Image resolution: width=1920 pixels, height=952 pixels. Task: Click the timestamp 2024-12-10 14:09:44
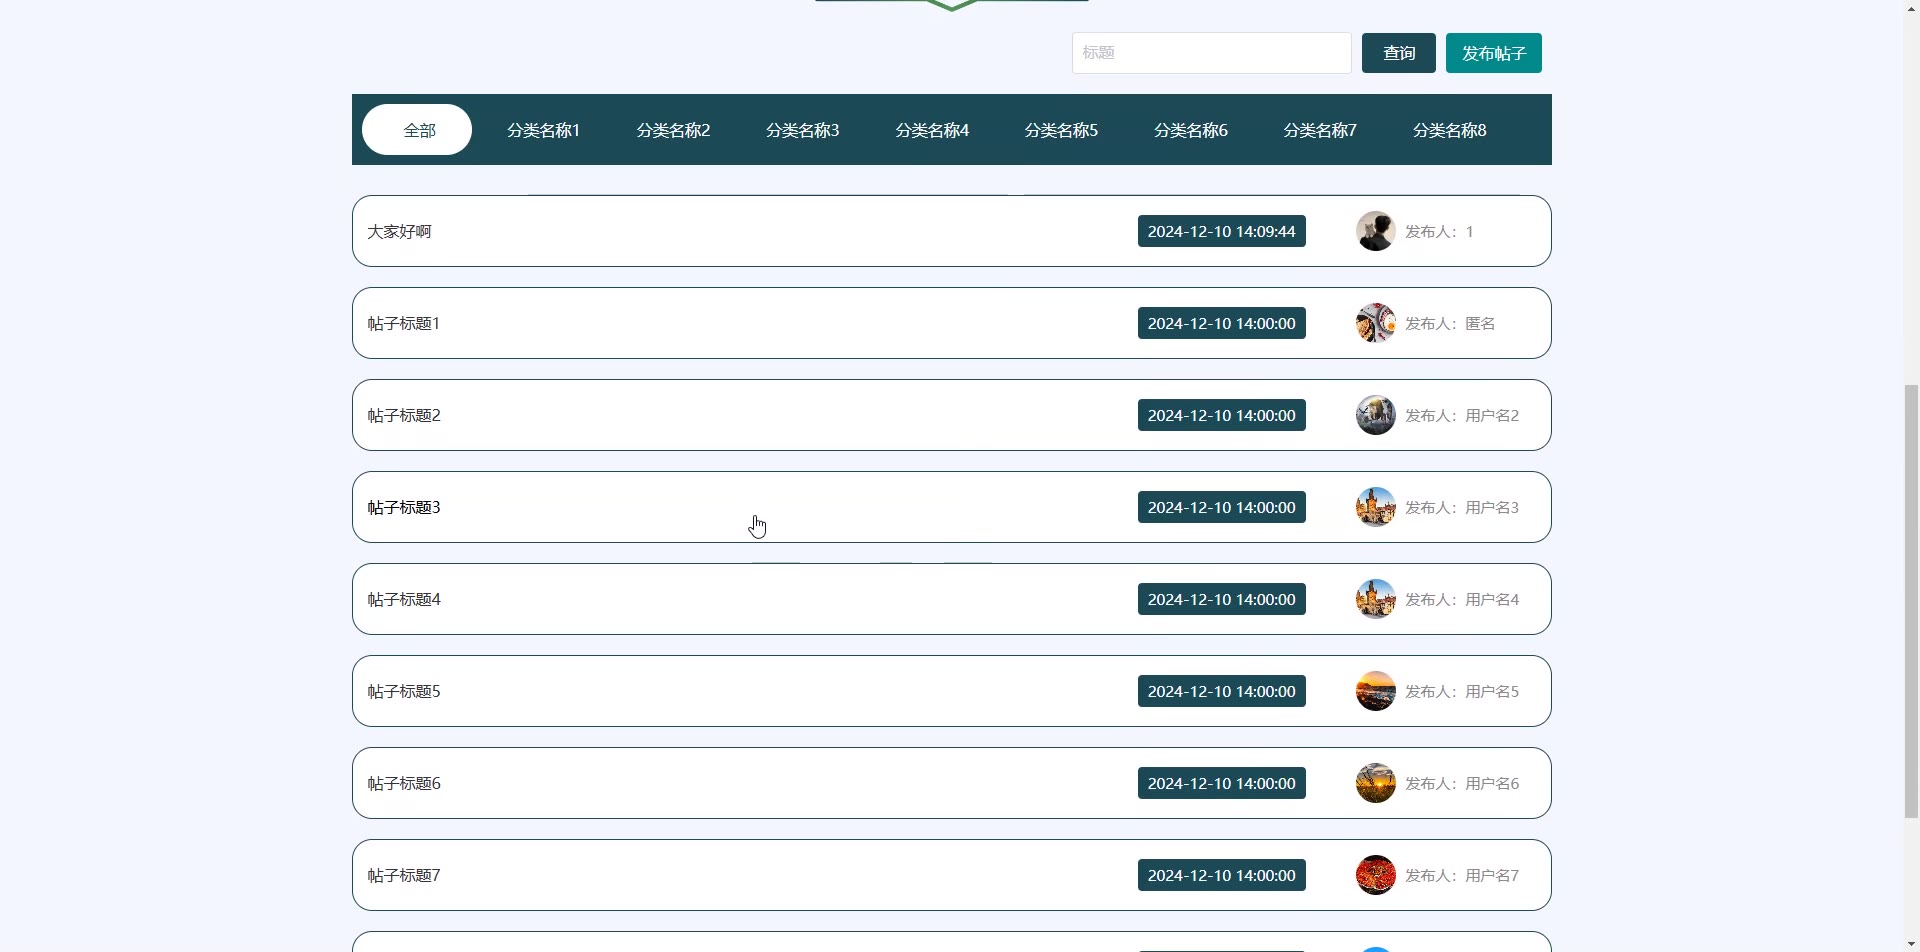(1222, 231)
